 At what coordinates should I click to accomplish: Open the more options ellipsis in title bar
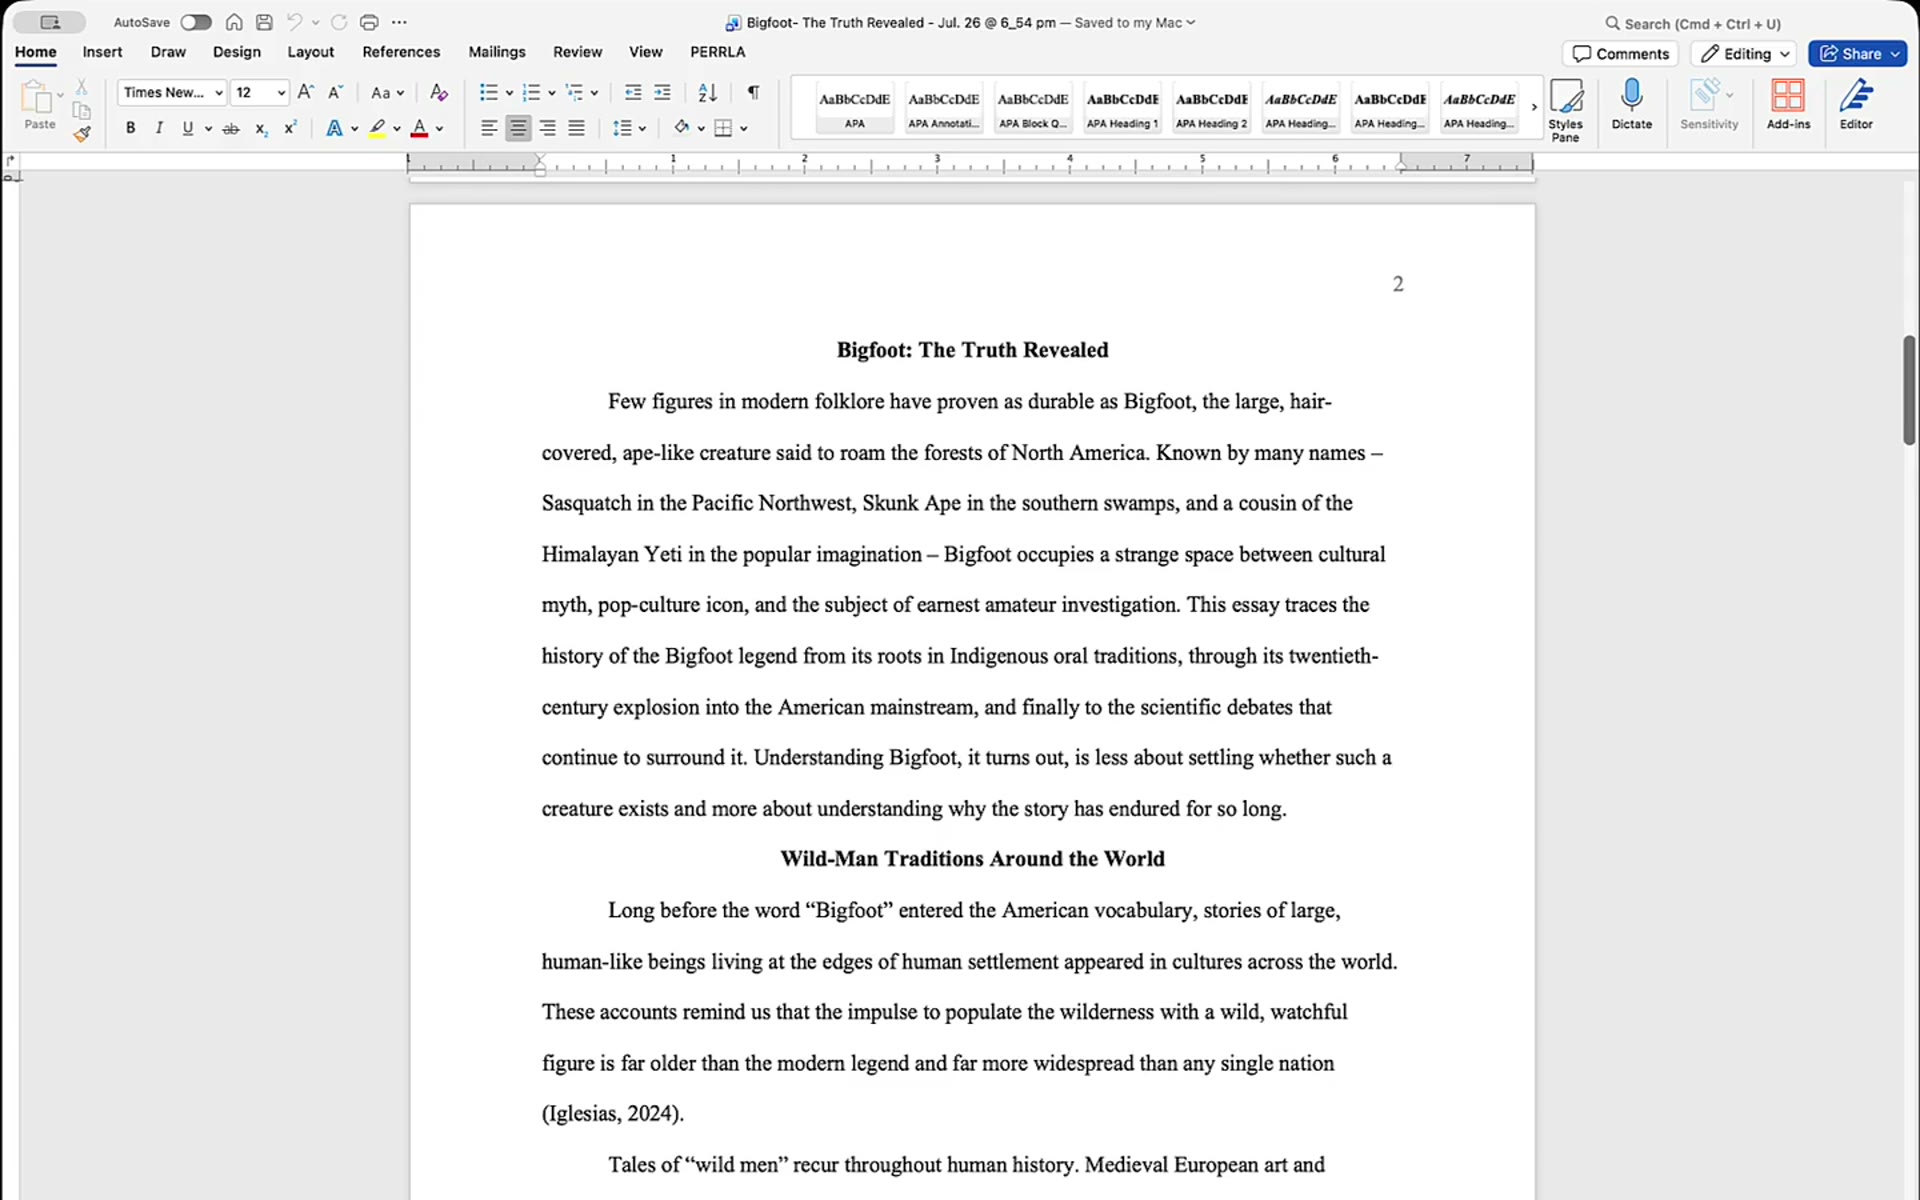[400, 22]
